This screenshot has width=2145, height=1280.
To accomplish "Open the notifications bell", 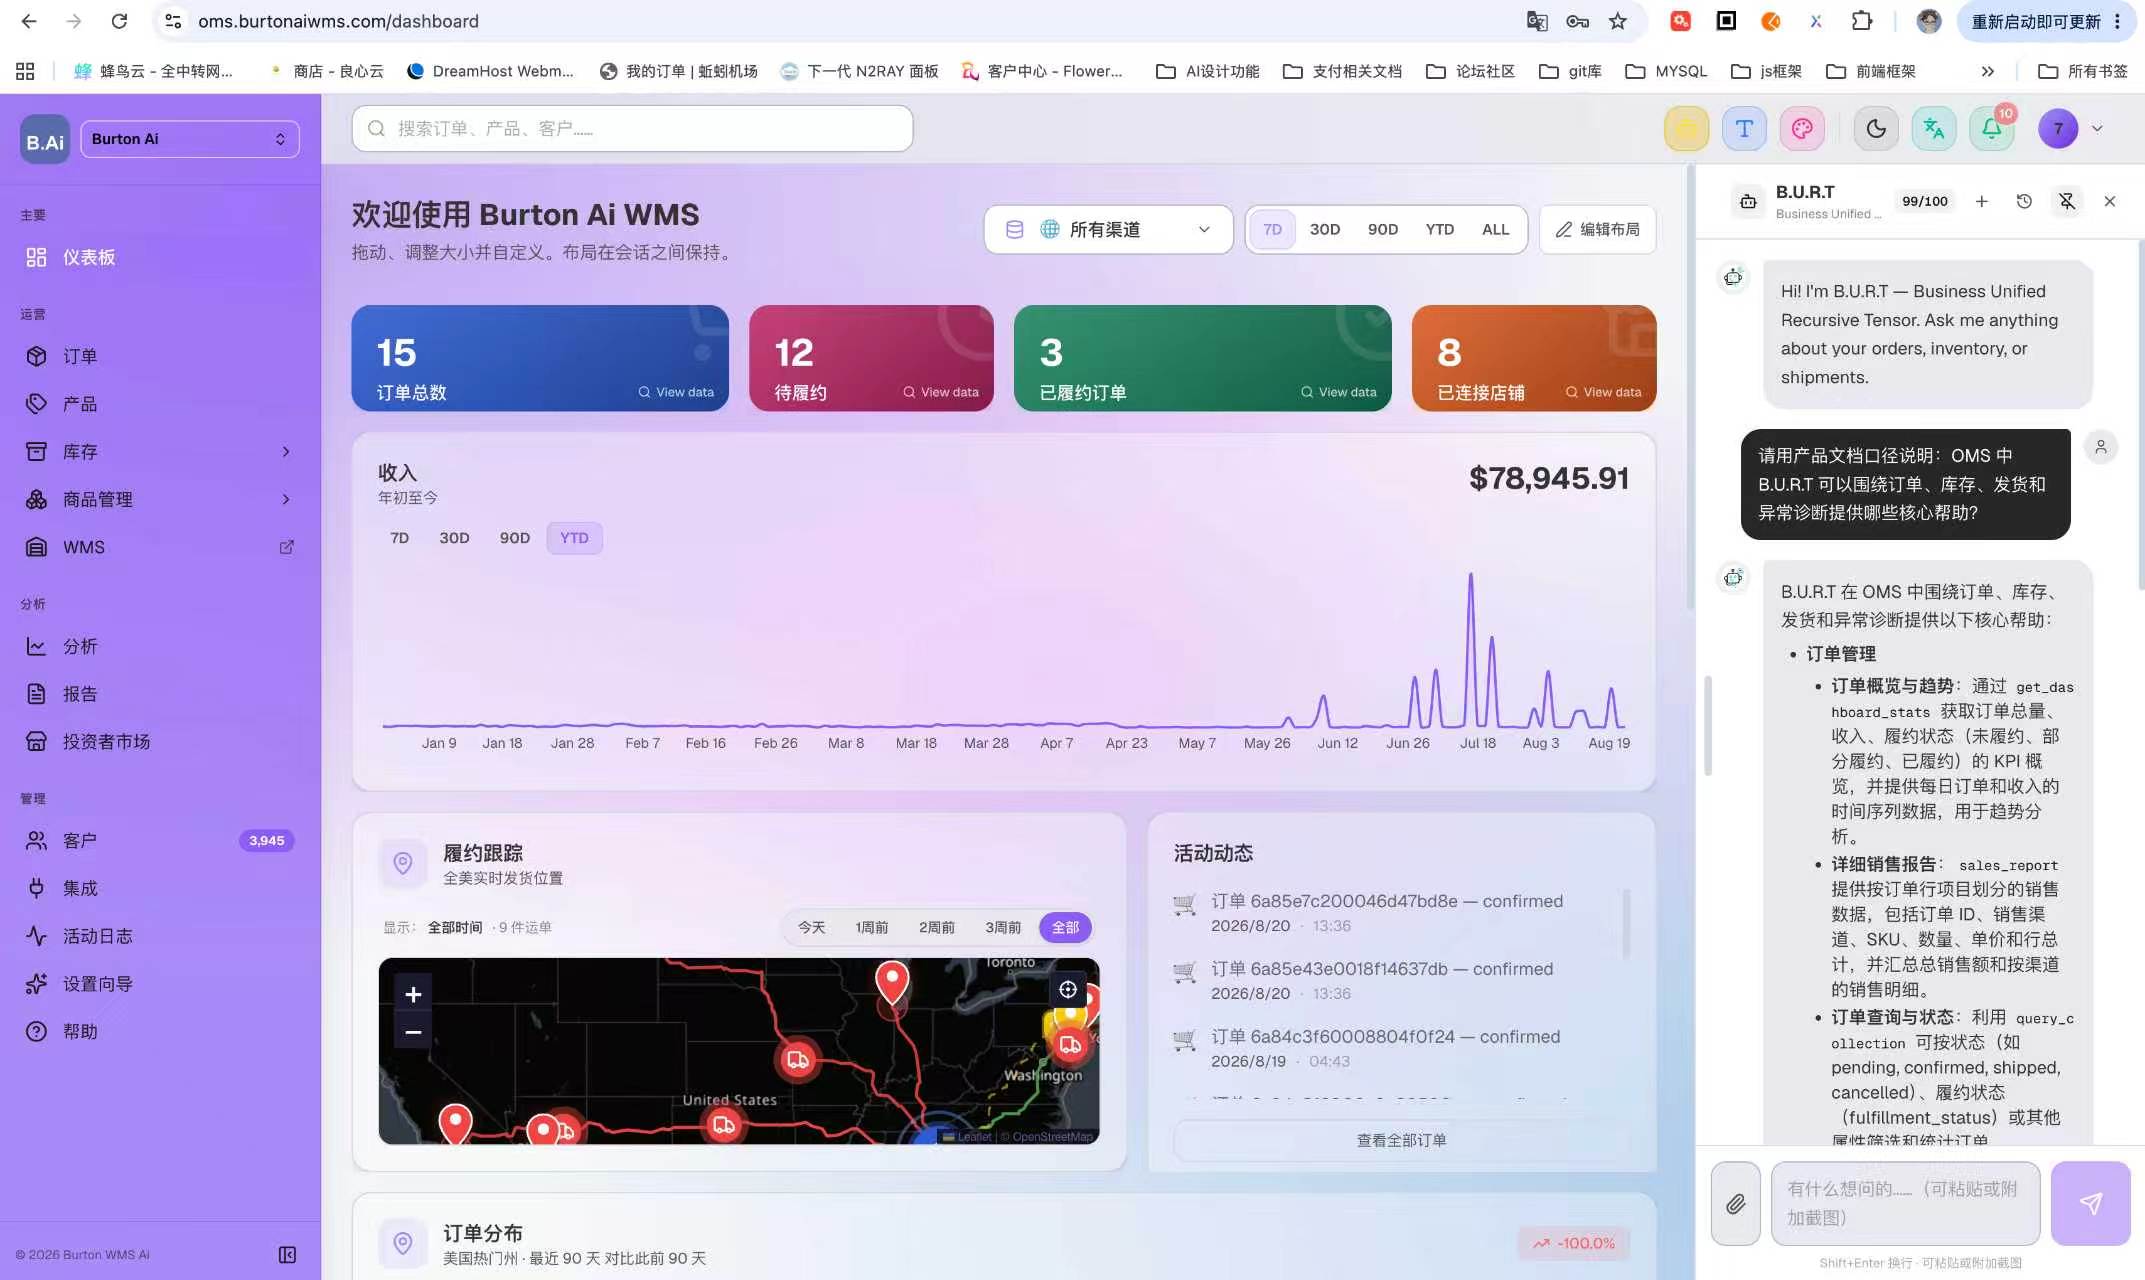I will [1991, 129].
